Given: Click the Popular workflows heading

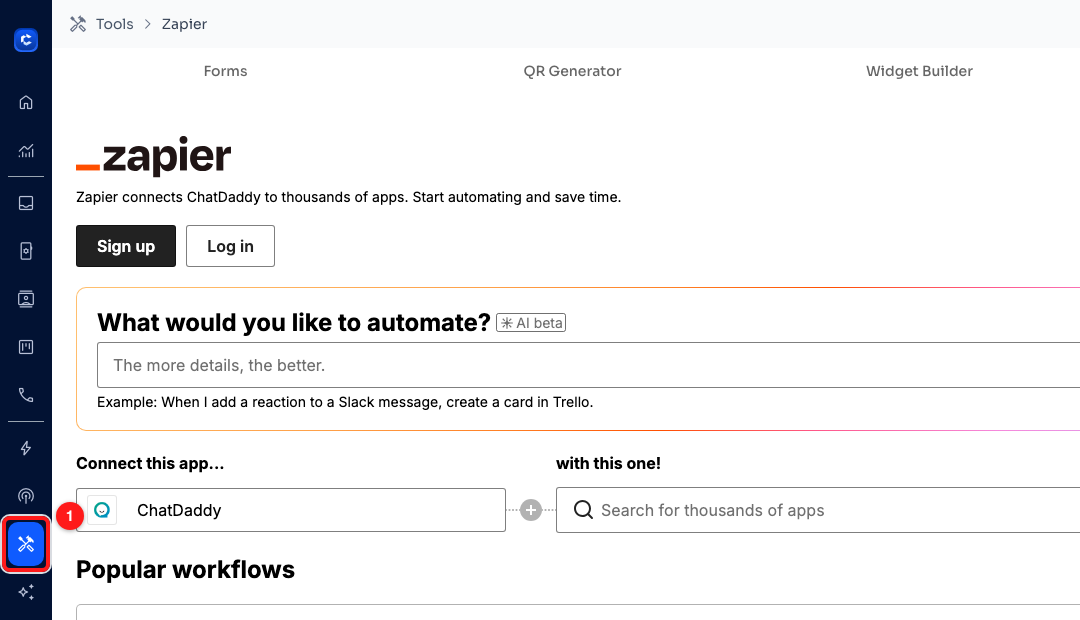Looking at the screenshot, I should [185, 570].
